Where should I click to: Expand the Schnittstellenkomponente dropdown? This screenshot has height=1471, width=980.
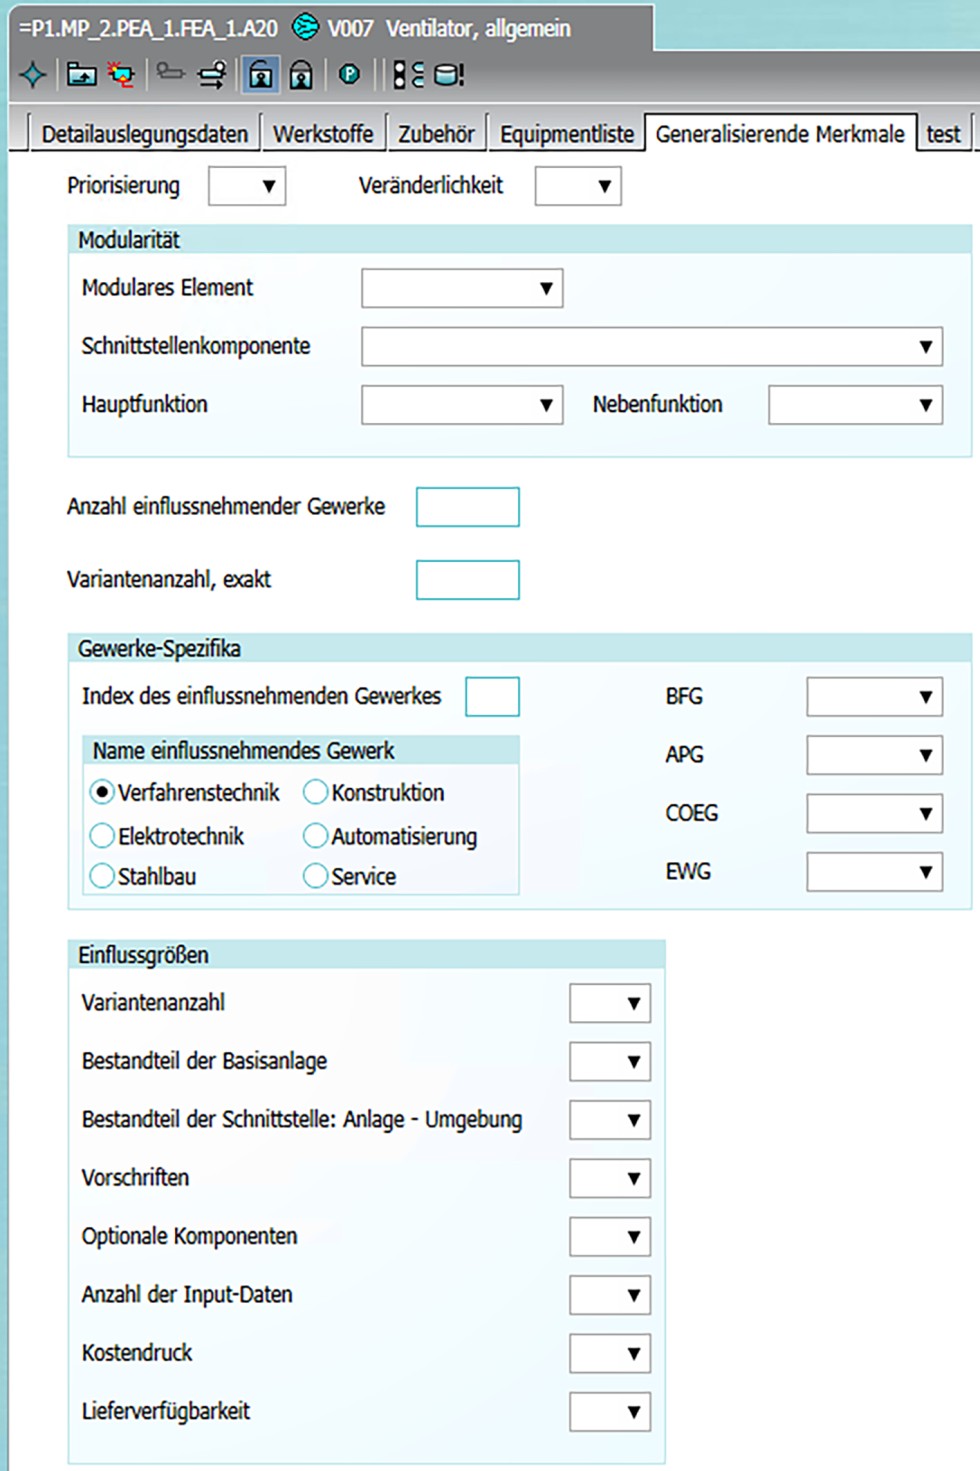(651, 347)
